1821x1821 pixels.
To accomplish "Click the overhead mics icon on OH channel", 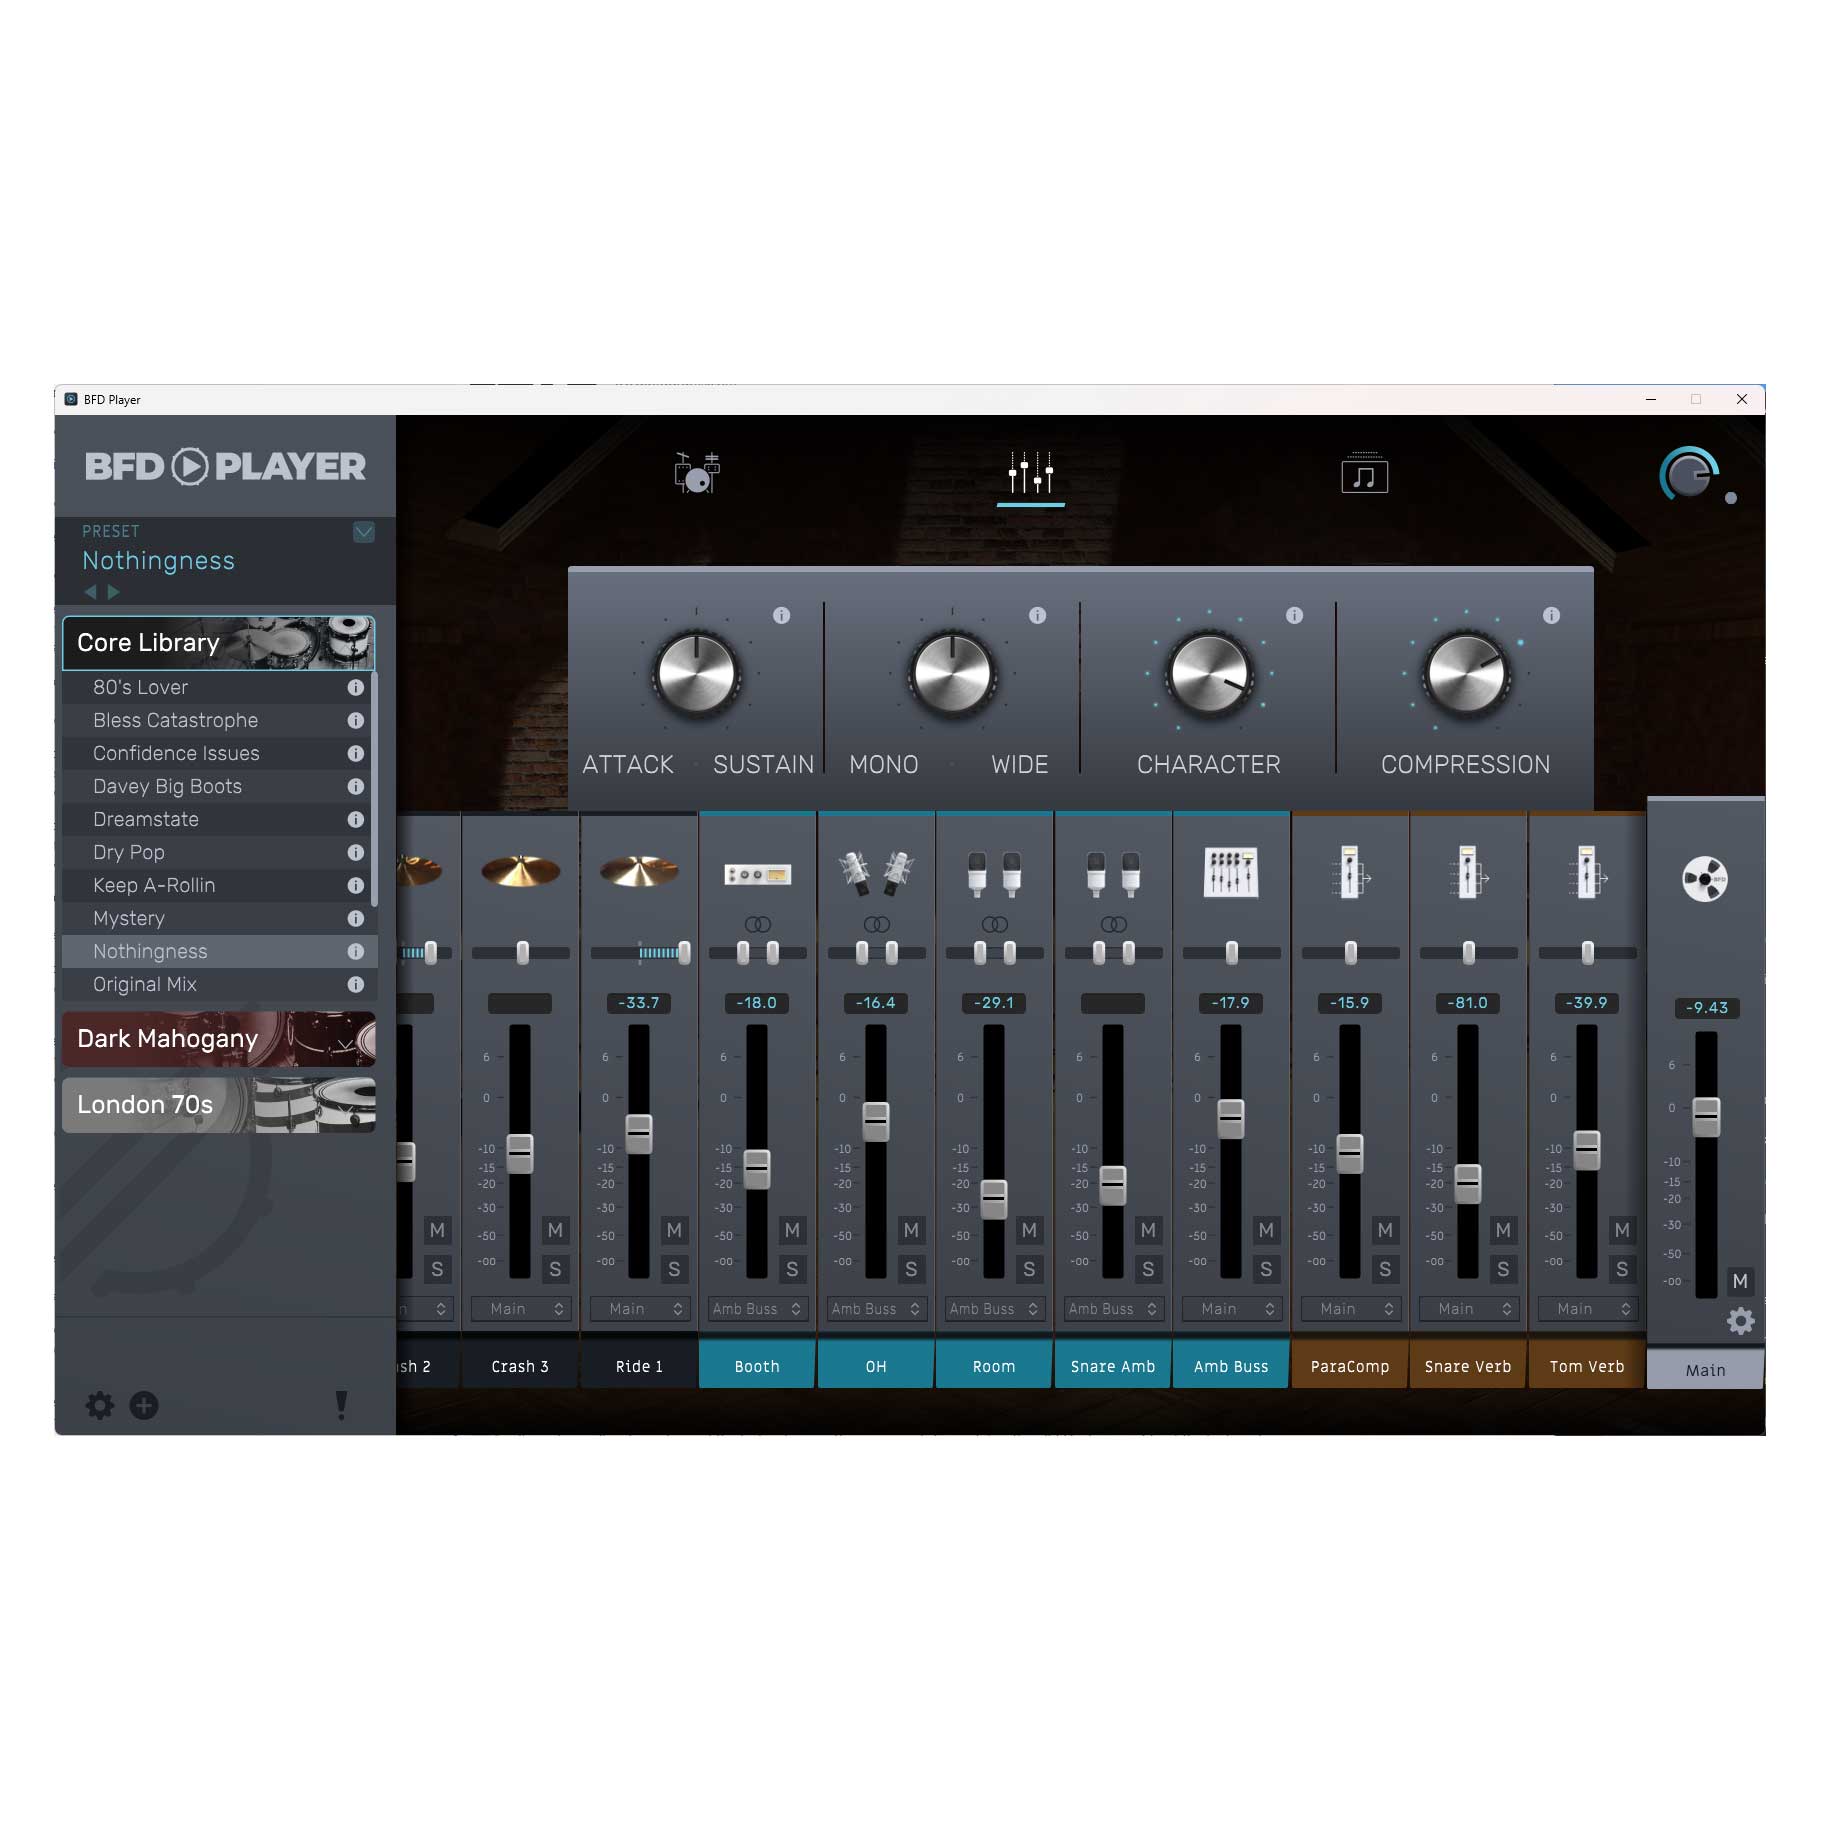I will (875, 871).
